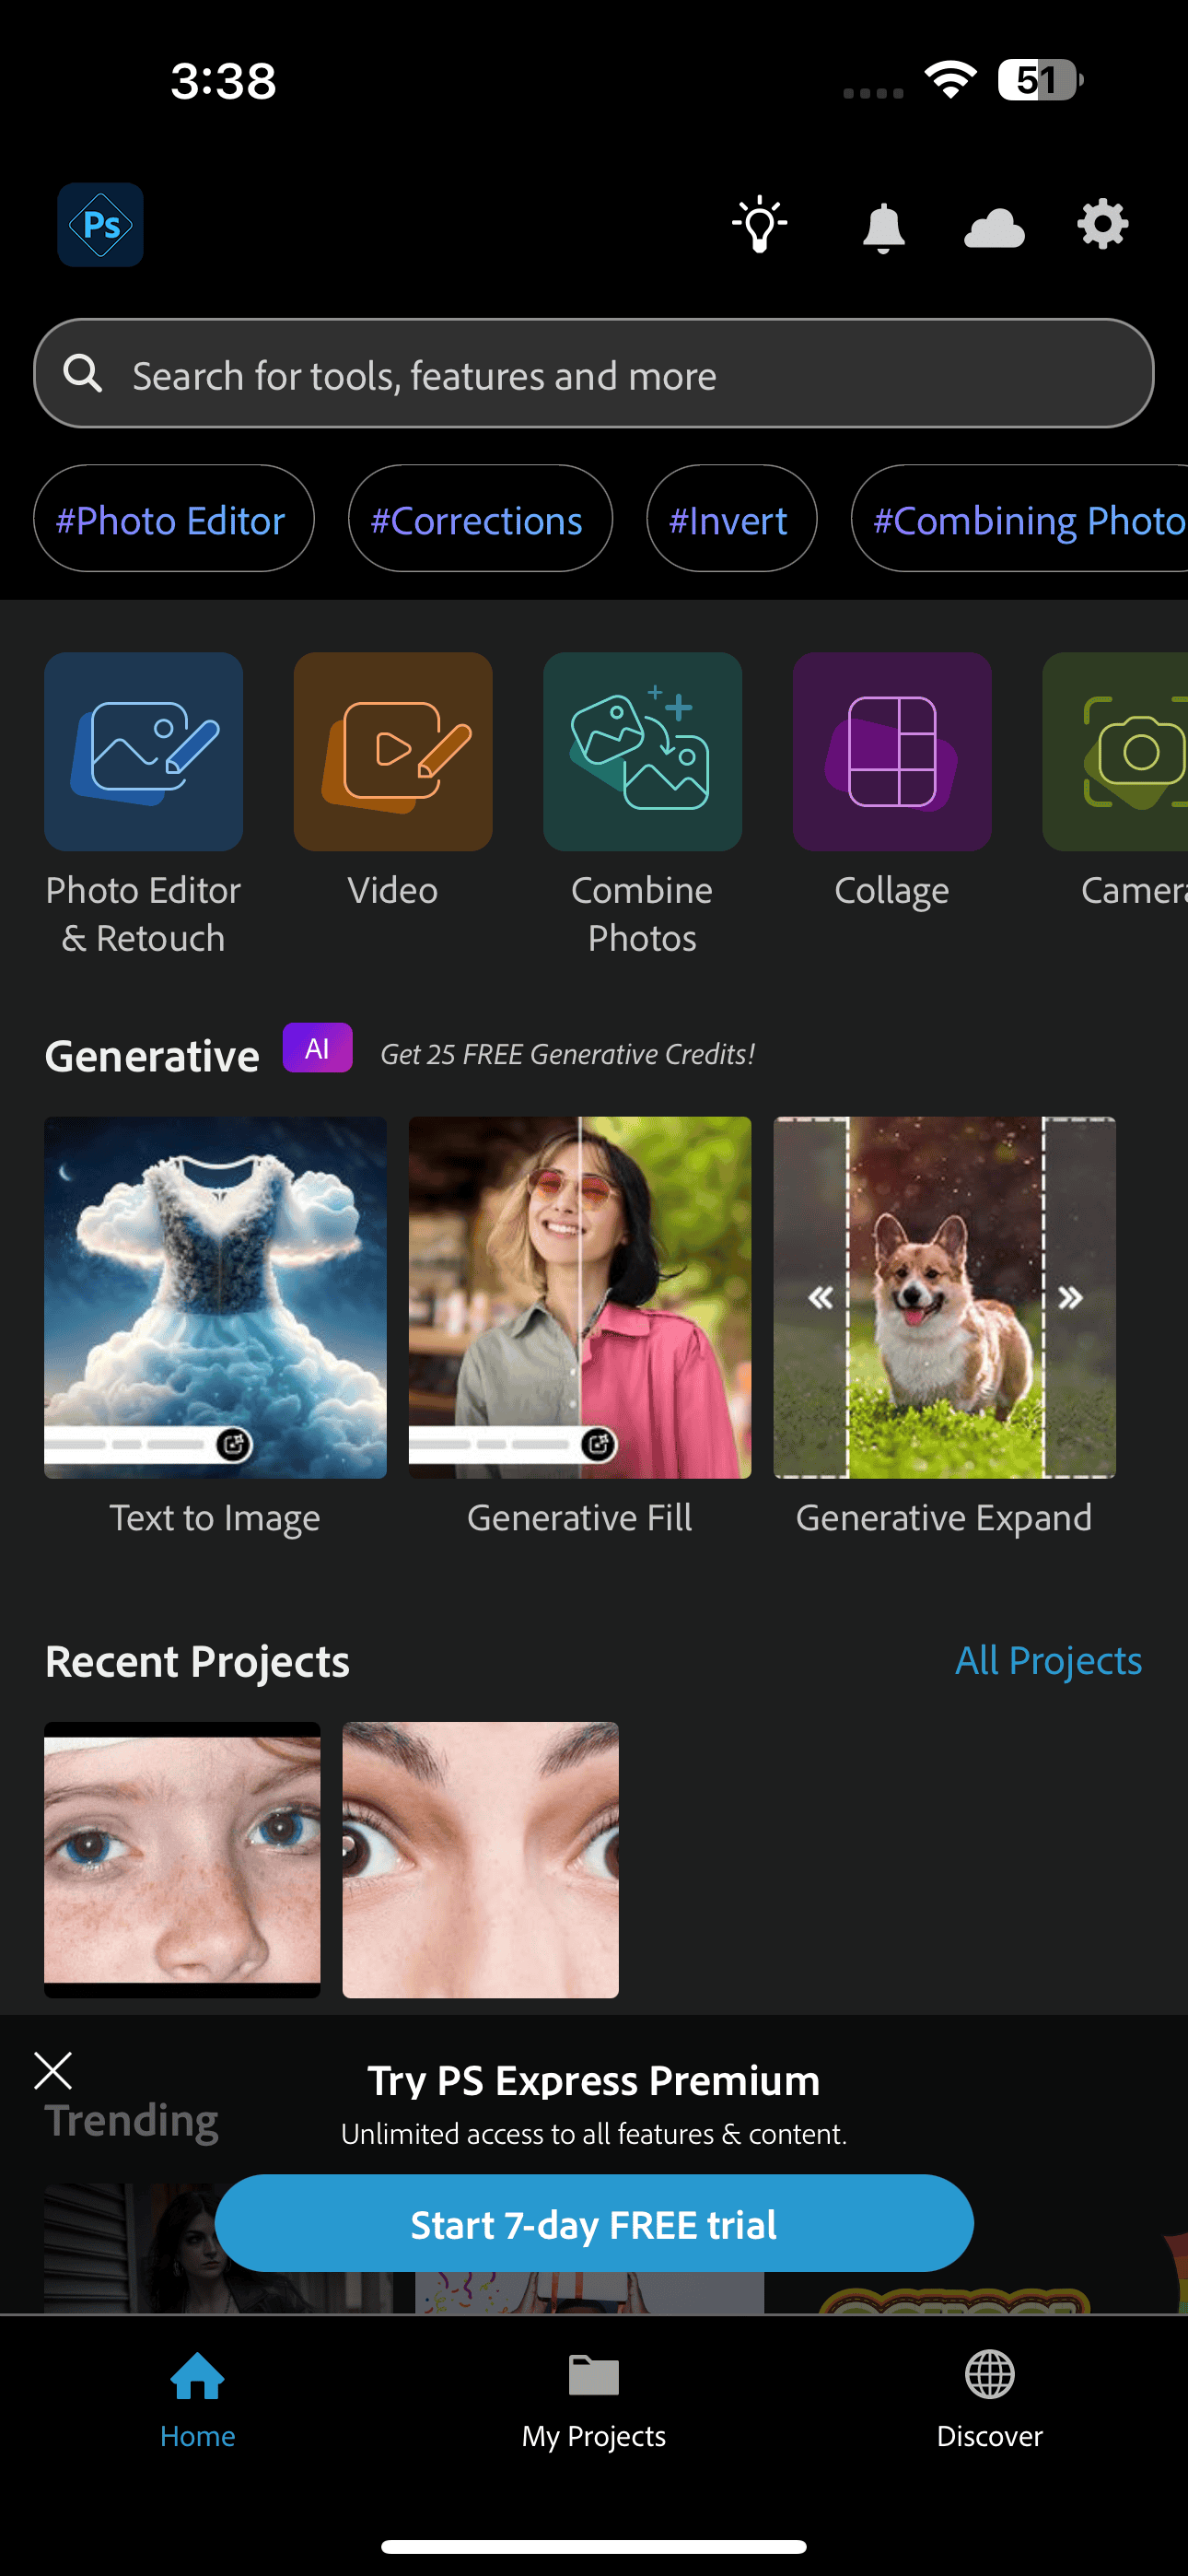1188x2576 pixels.
Task: Open the Video editor tool
Action: pos(392,752)
